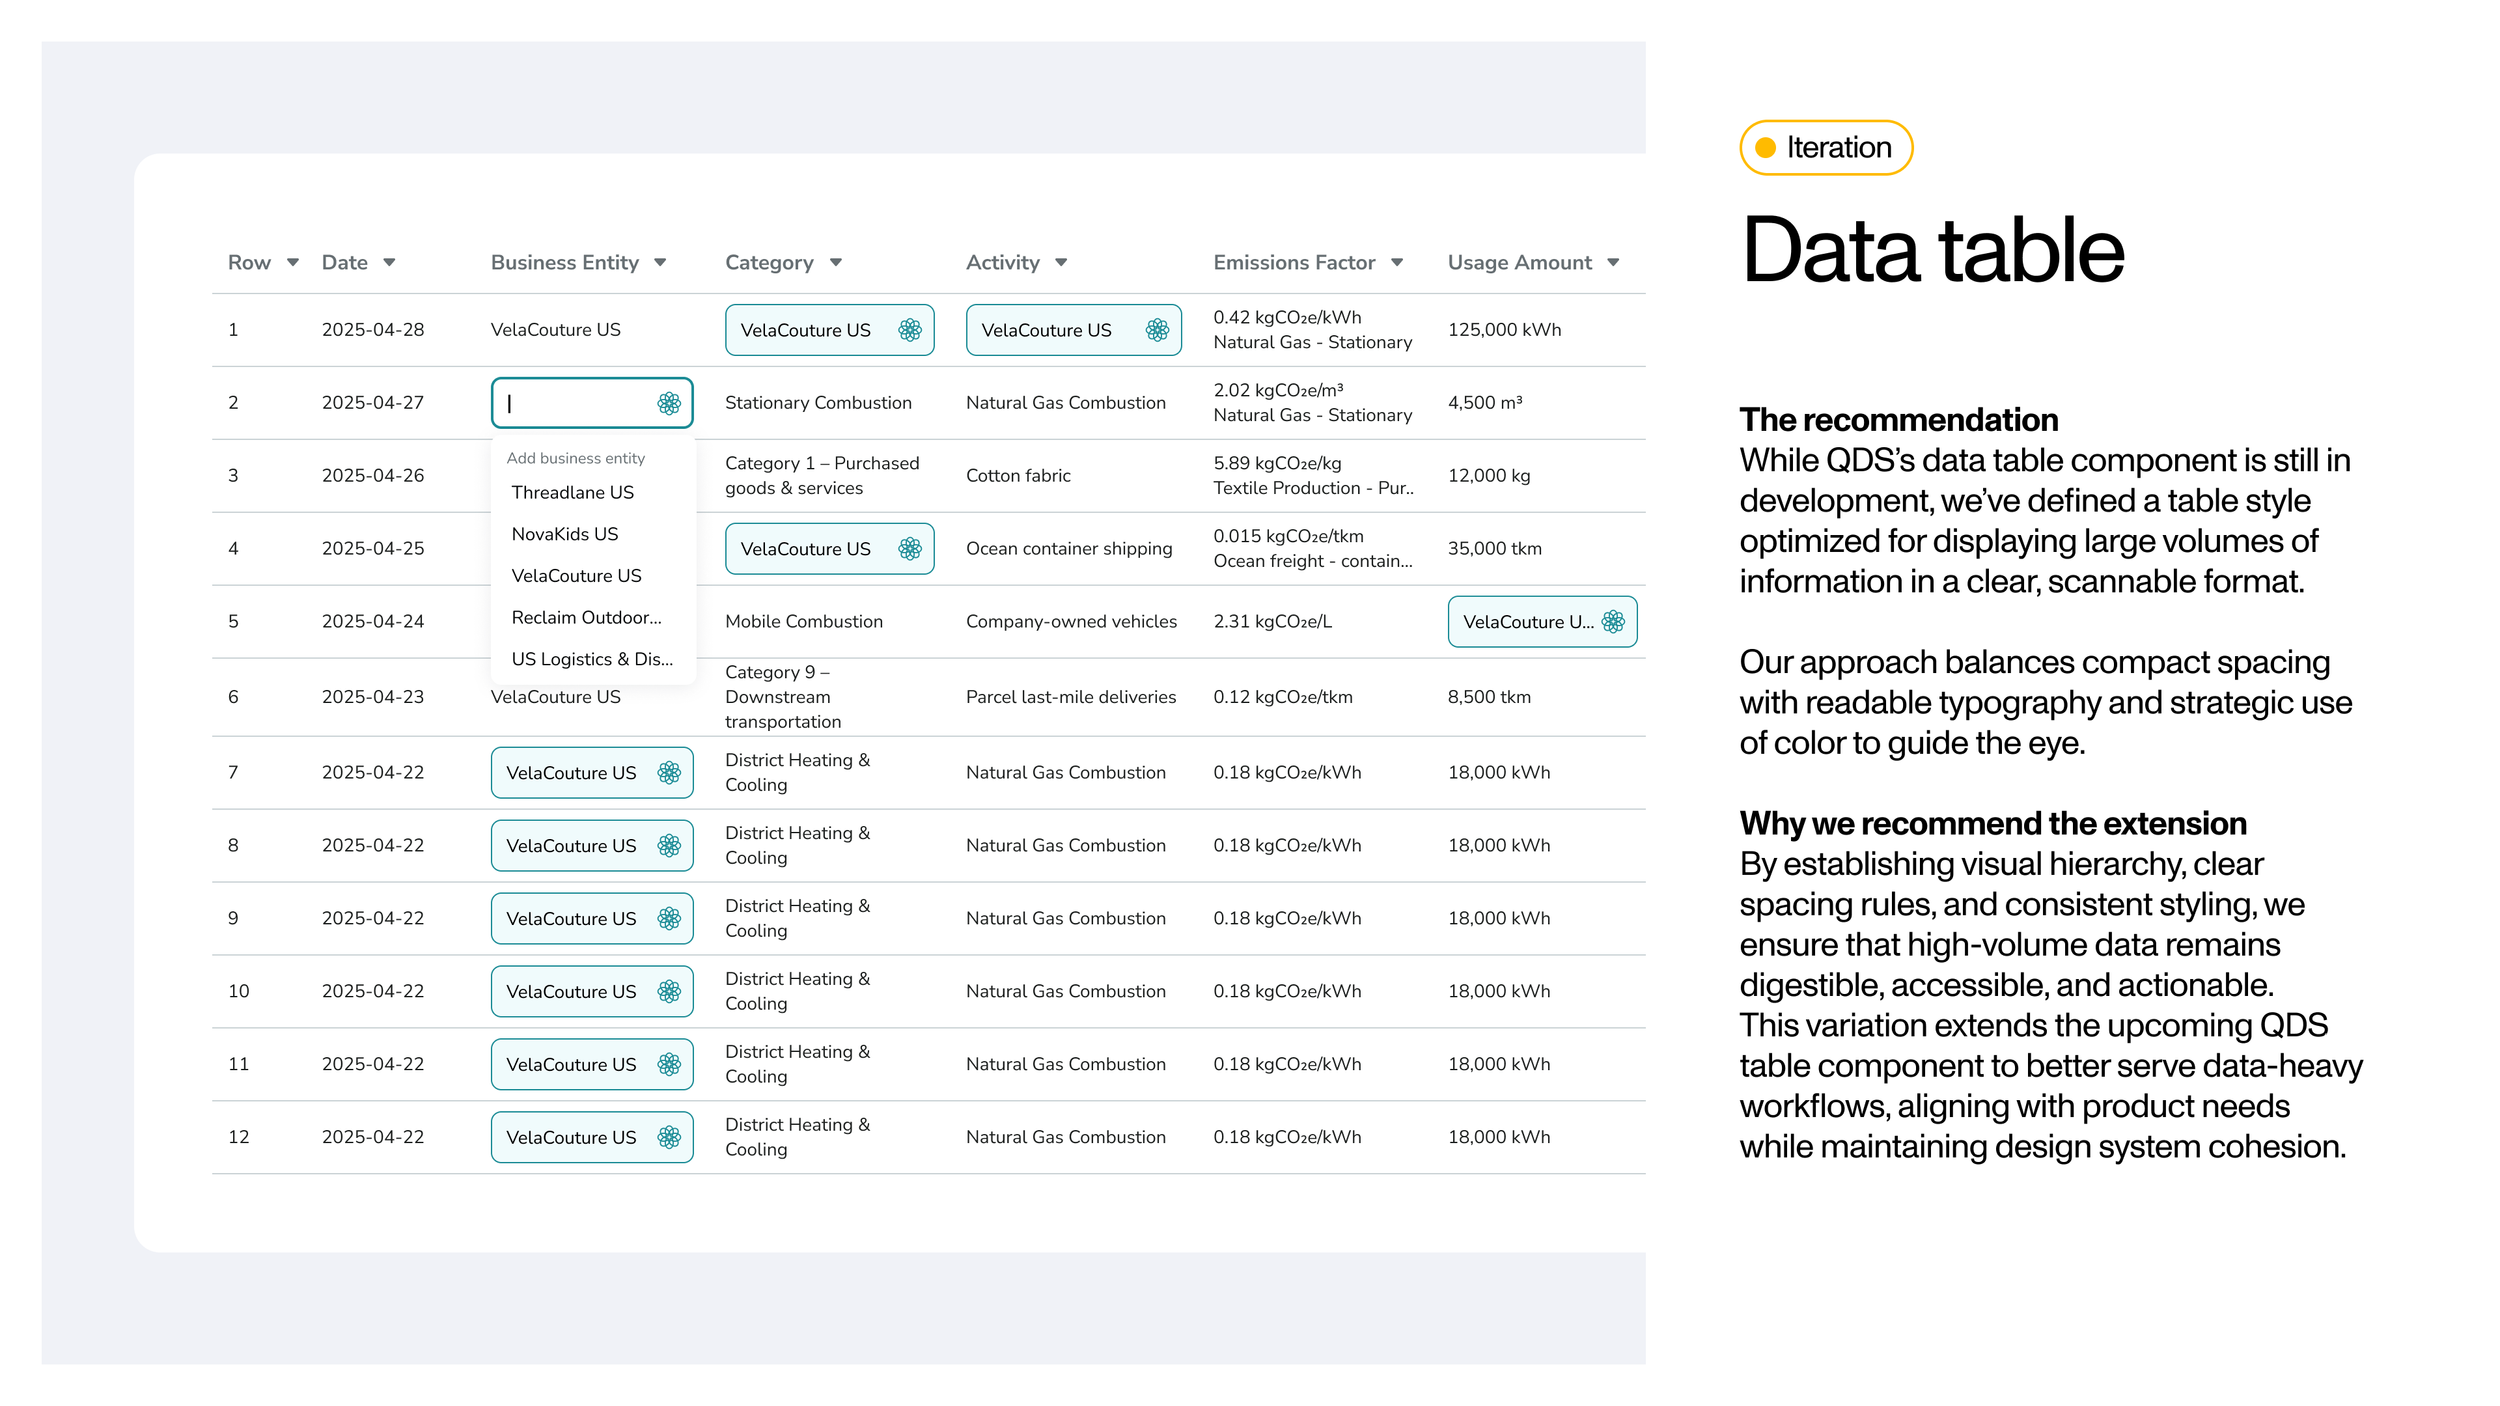Viewport: 2500px width, 1406px height.
Task: Choose NovaKids US in the dropdown list
Action: [x=564, y=535]
